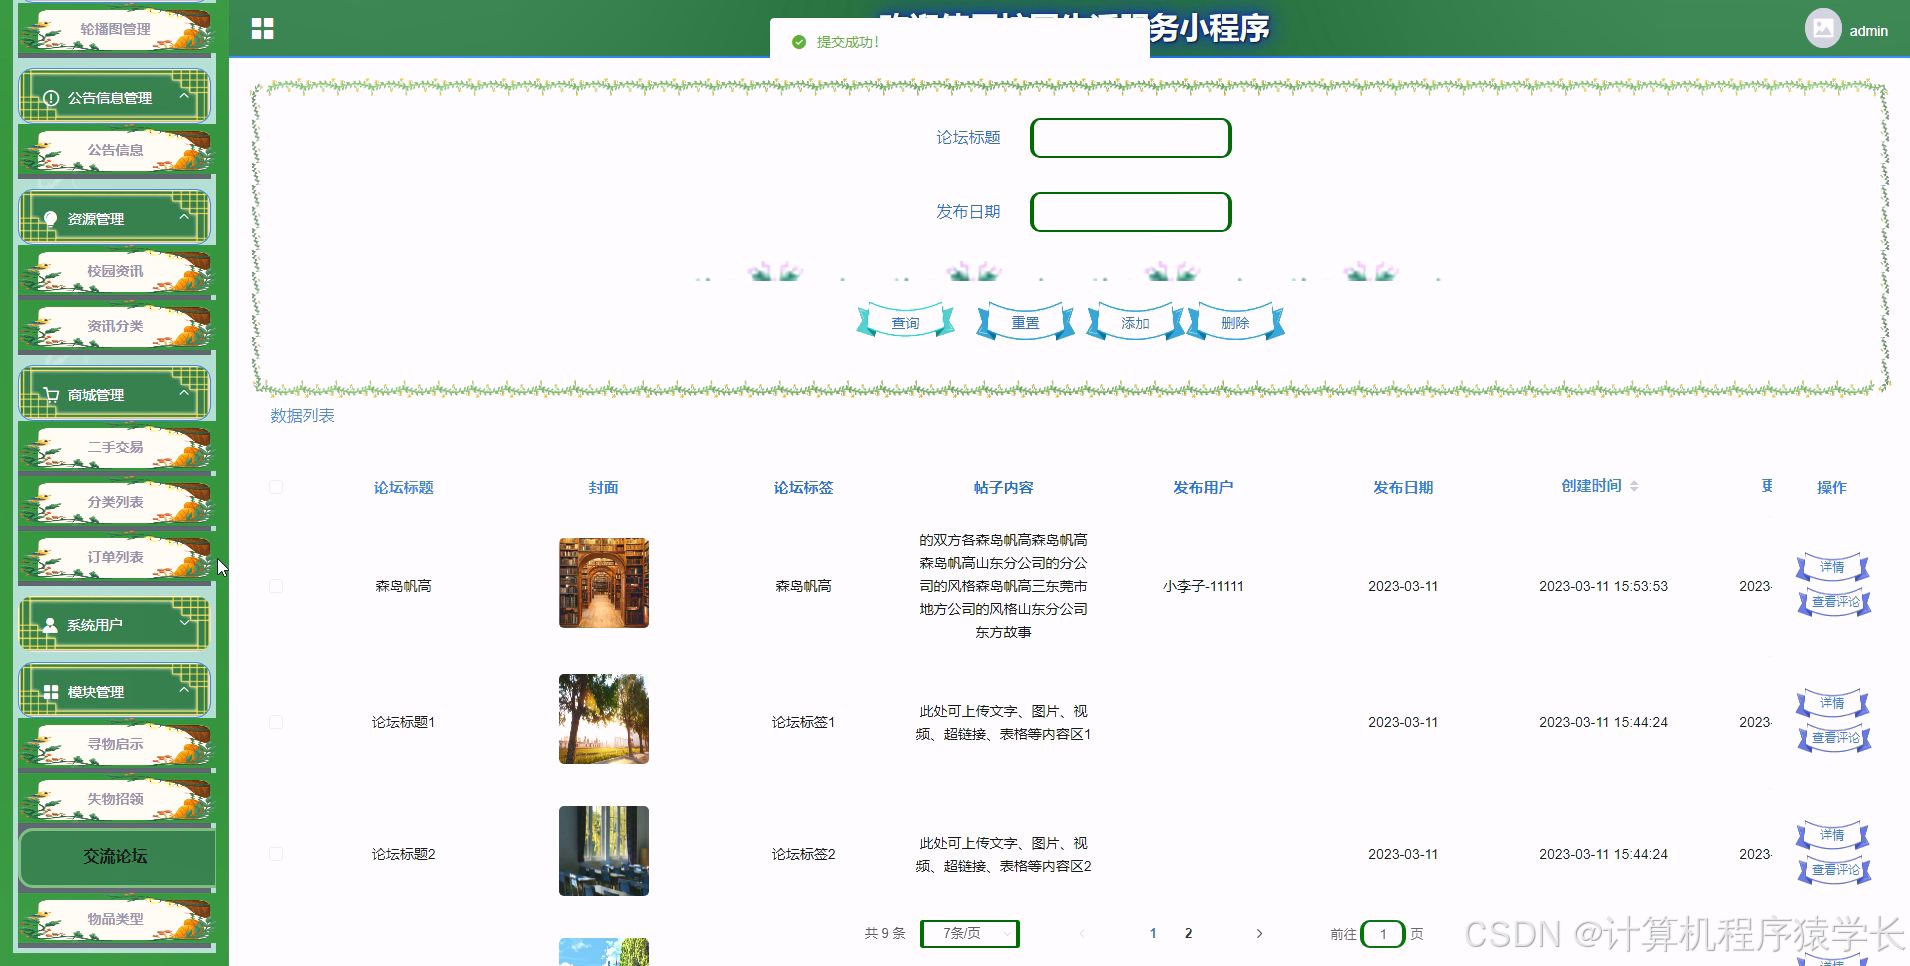Click the 重置 reset button
Screen dimensions: 1910x966
1025,322
